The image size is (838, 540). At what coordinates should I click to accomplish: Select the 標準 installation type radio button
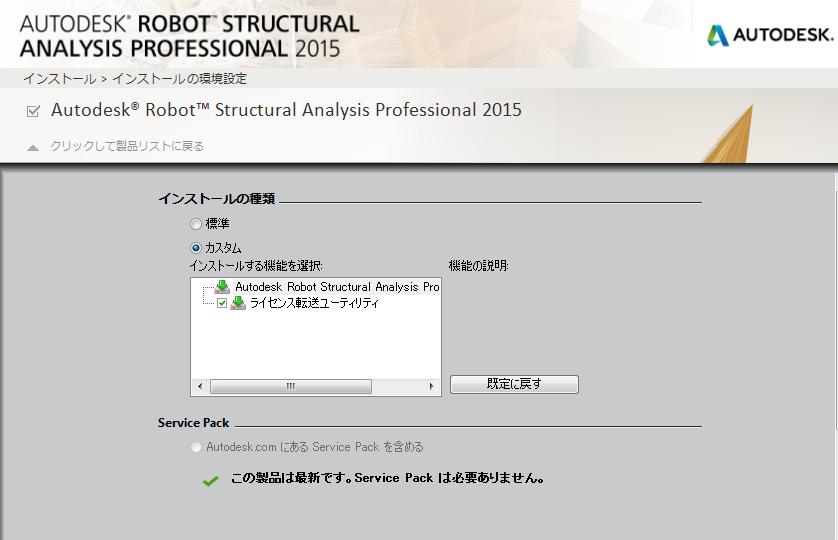pos(196,224)
